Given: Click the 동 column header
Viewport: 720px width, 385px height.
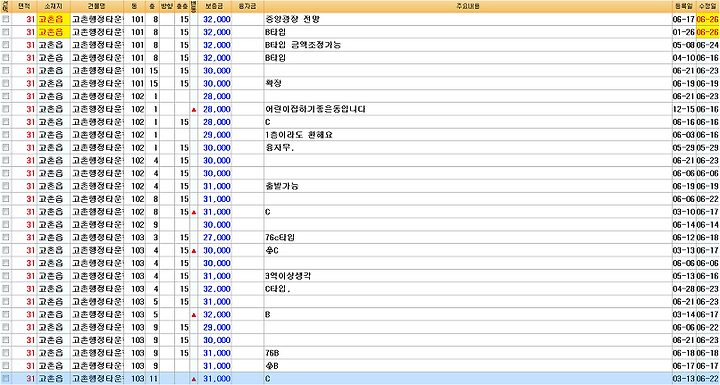Looking at the screenshot, I should [x=134, y=6].
